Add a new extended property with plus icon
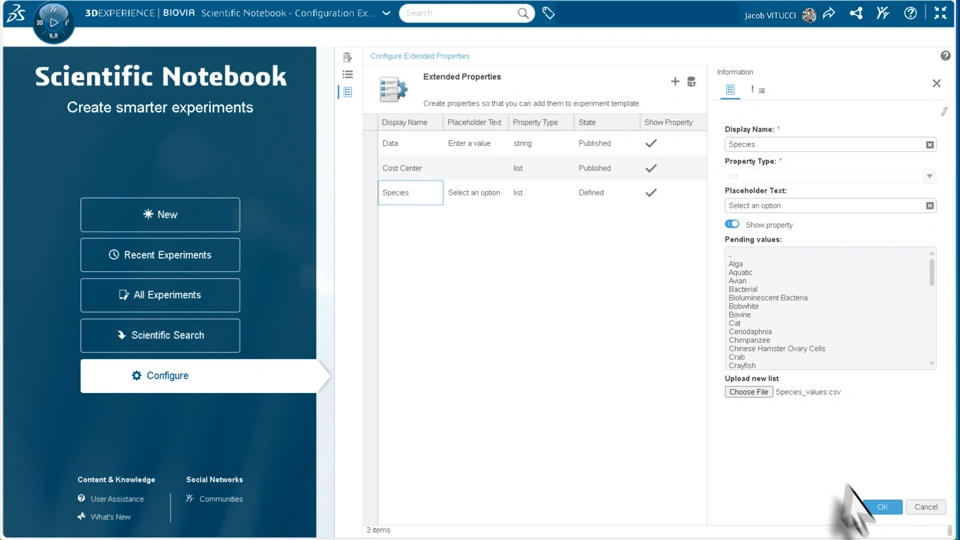The height and width of the screenshot is (540, 960). (675, 81)
